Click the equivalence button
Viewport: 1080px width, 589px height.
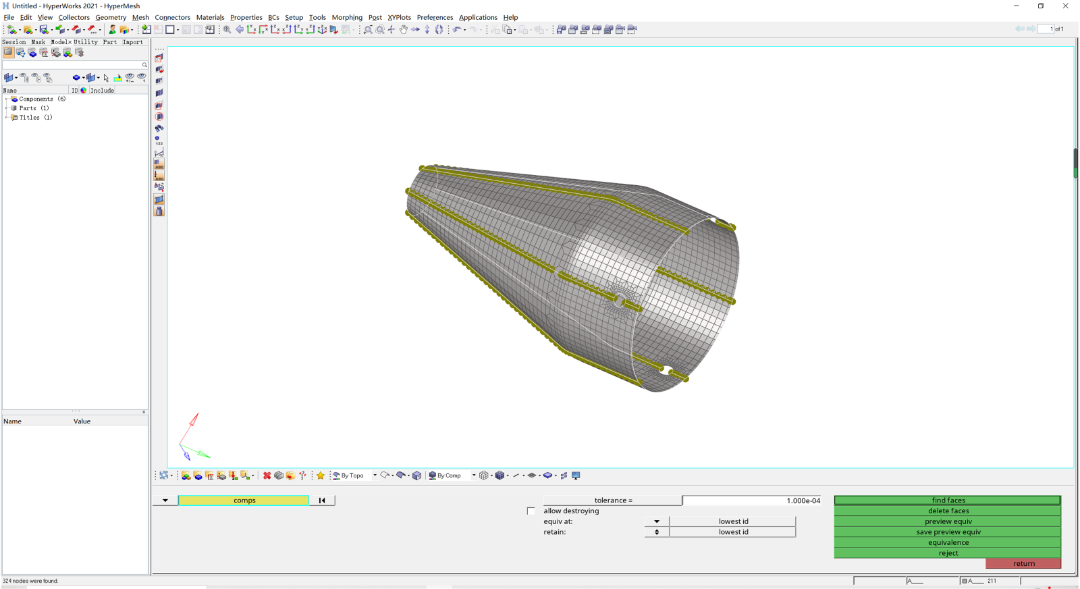point(948,542)
